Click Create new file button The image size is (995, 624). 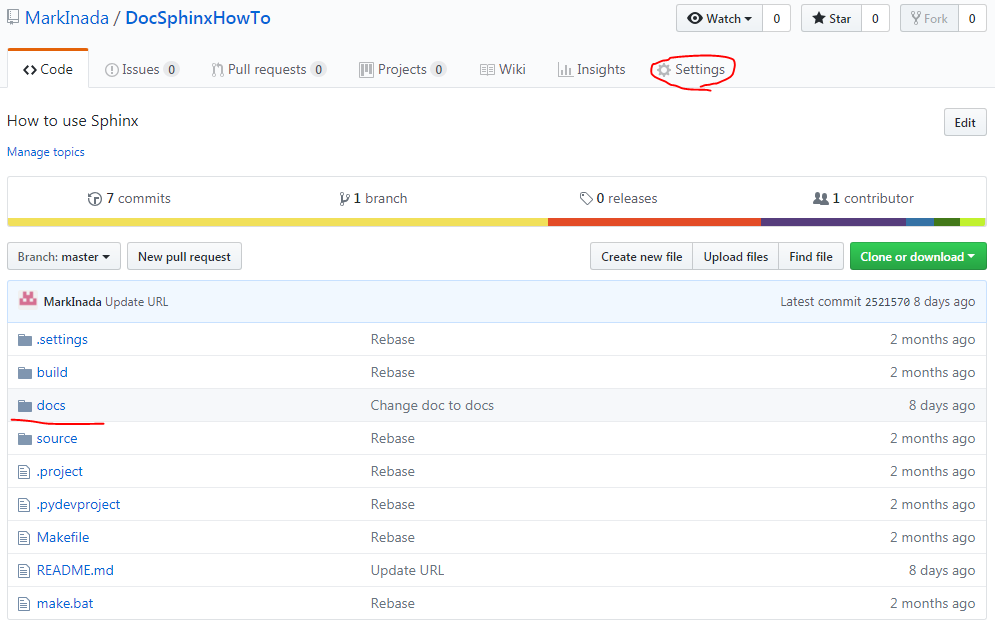coord(642,256)
